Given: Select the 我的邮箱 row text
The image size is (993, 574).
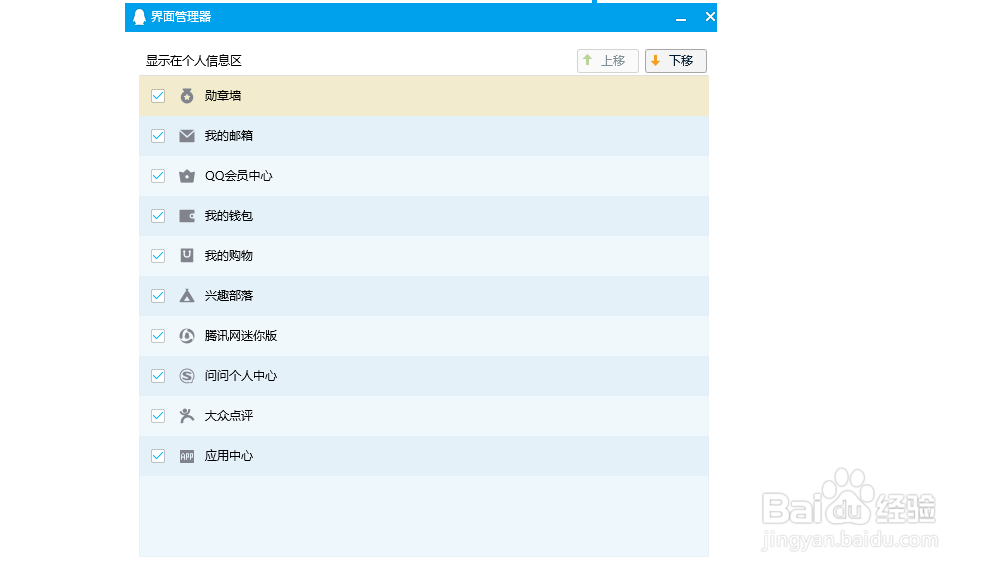Looking at the screenshot, I should (x=229, y=136).
